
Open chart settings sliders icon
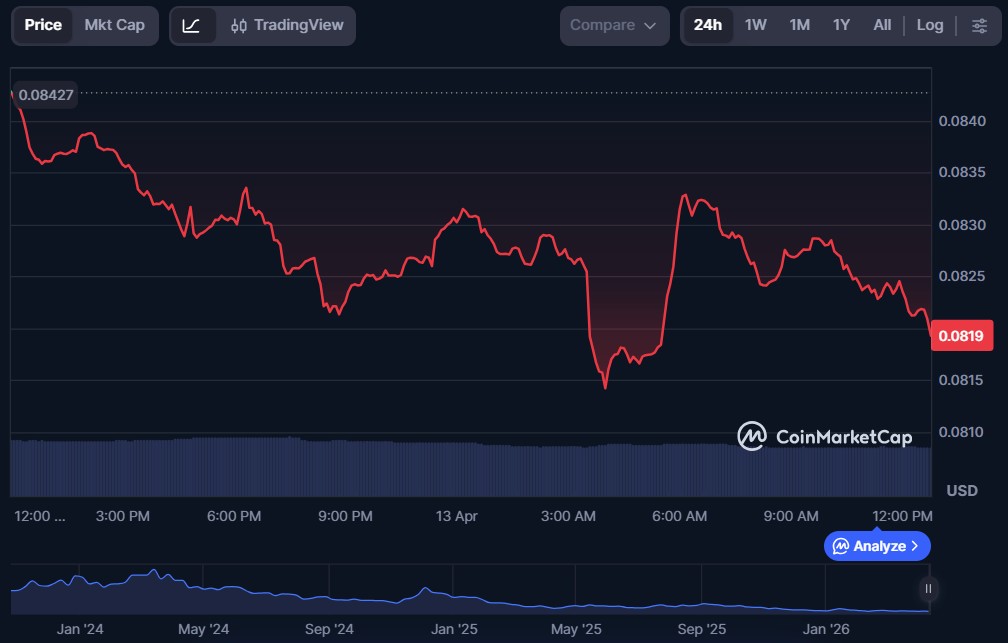coord(979,25)
